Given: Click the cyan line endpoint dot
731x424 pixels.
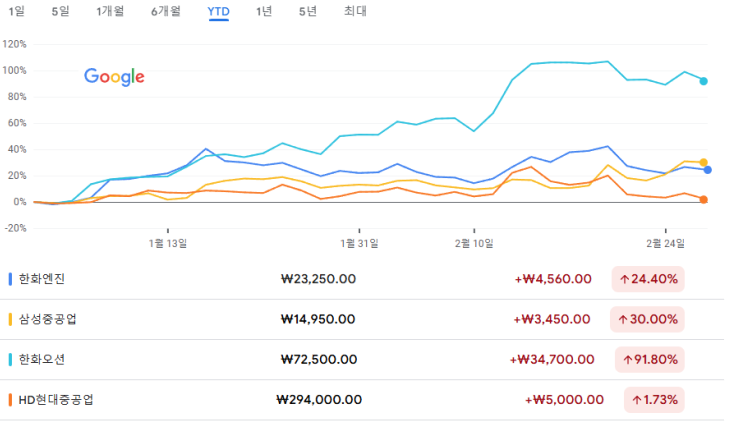Looking at the screenshot, I should 704,81.
